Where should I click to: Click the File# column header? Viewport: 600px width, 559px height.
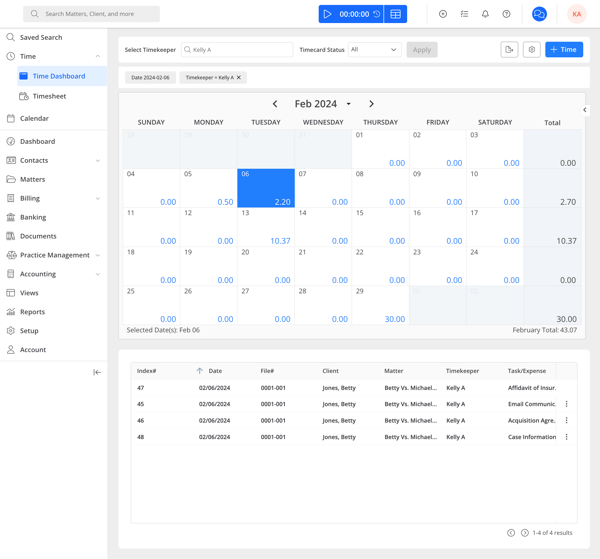tap(267, 371)
